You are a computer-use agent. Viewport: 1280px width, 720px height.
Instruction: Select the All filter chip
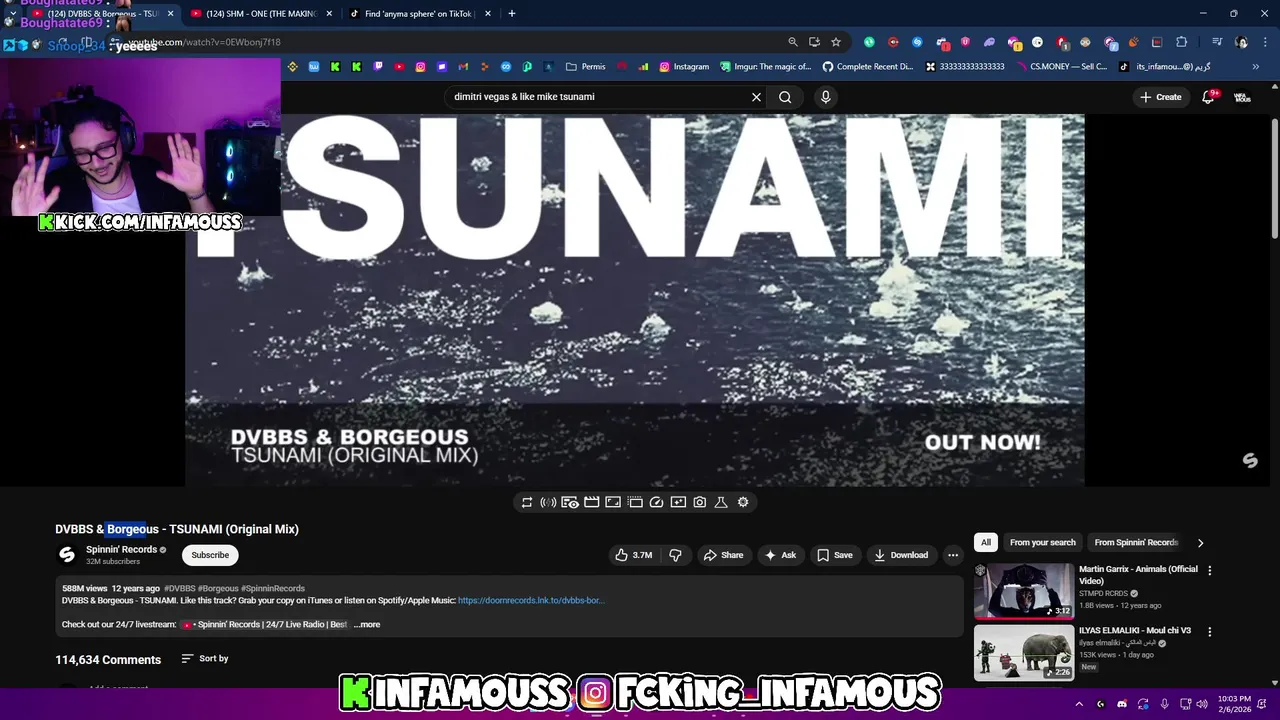[985, 542]
